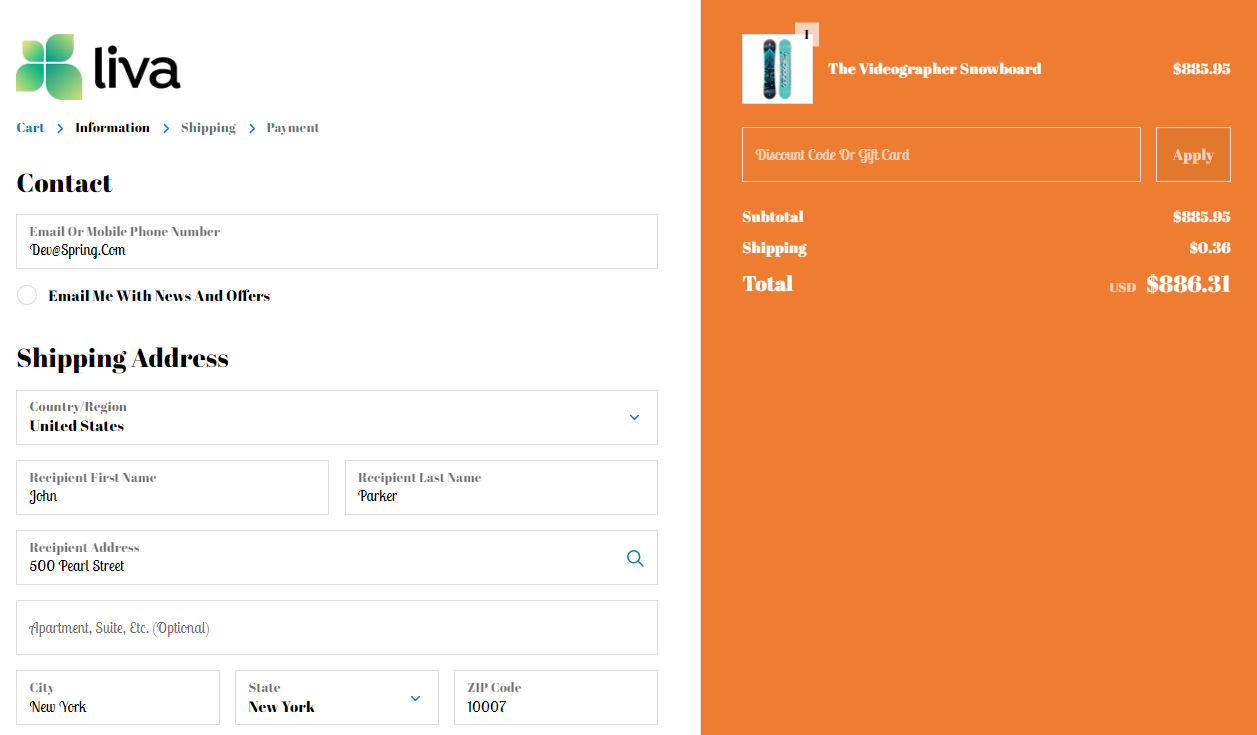
Task: Select the Payment breadcrumb step
Action: click(x=293, y=128)
